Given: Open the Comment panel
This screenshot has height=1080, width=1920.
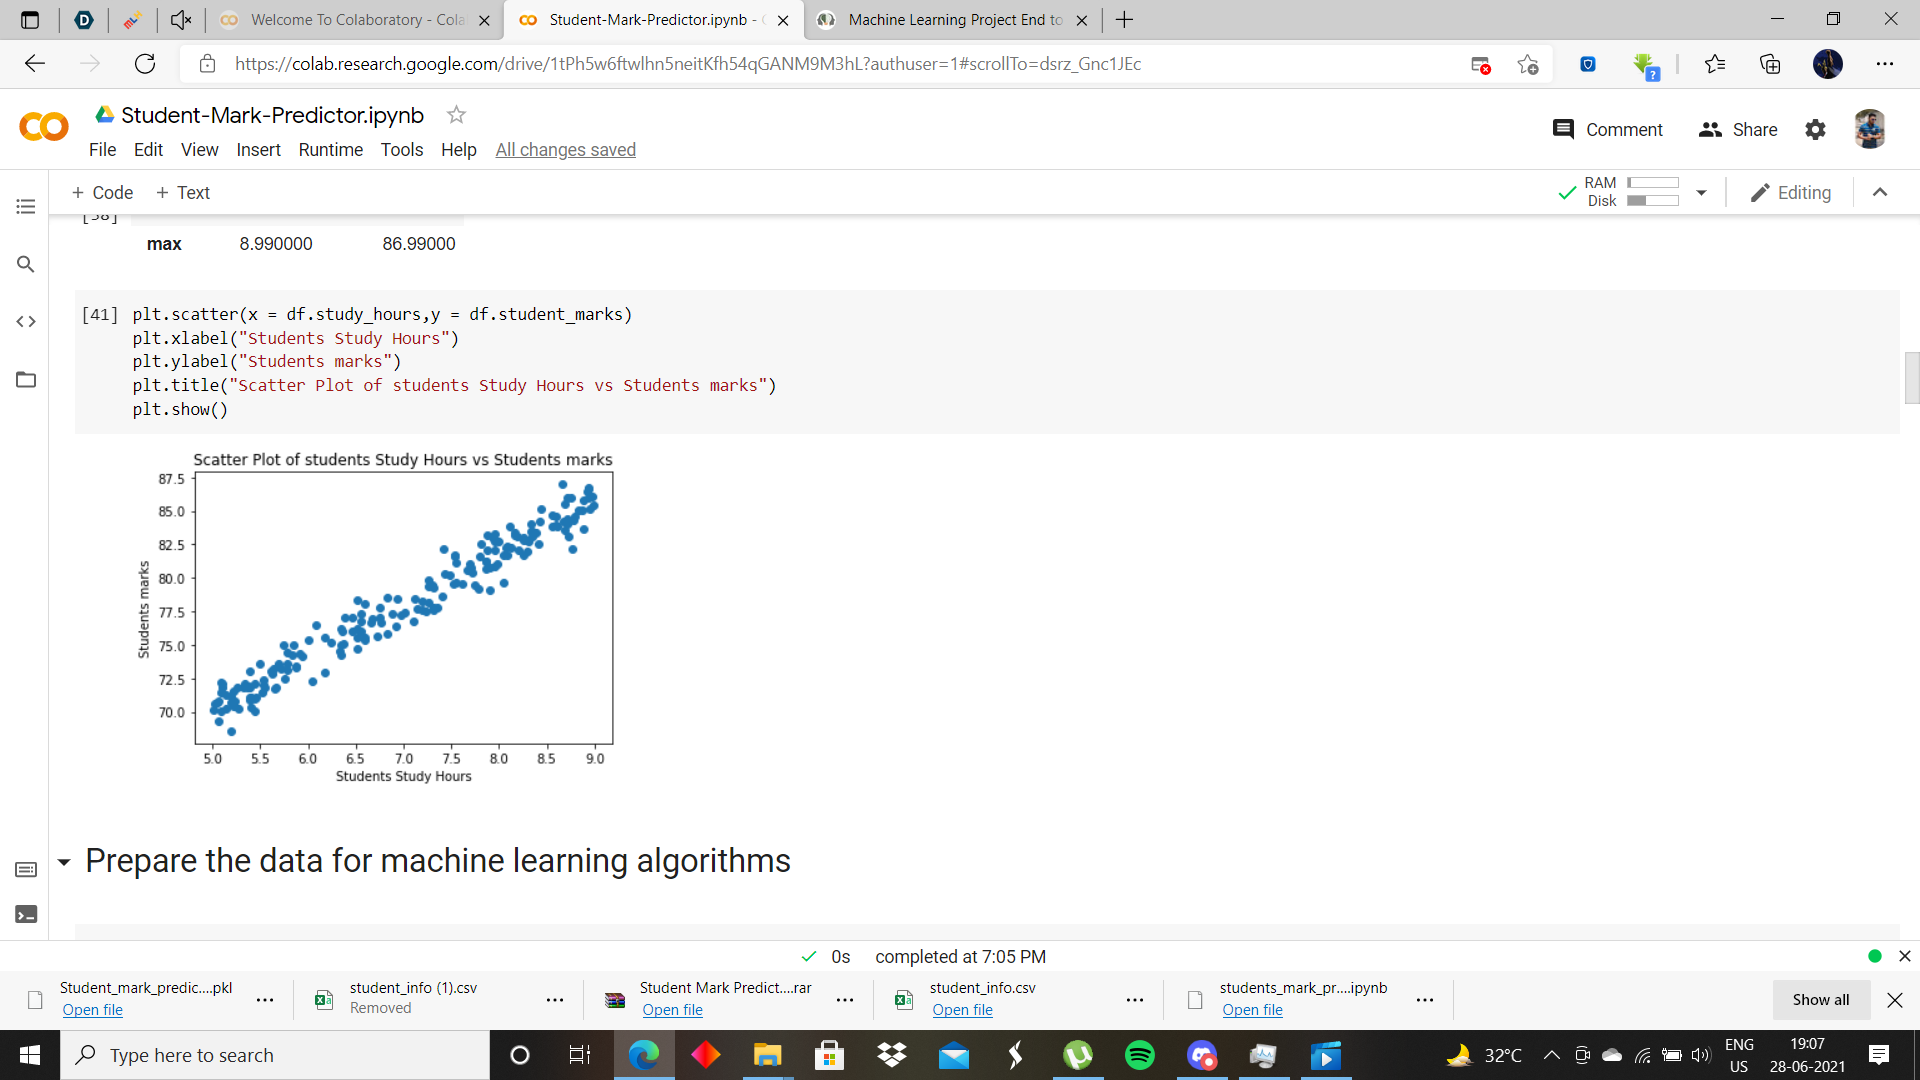Looking at the screenshot, I should [x=1607, y=129].
